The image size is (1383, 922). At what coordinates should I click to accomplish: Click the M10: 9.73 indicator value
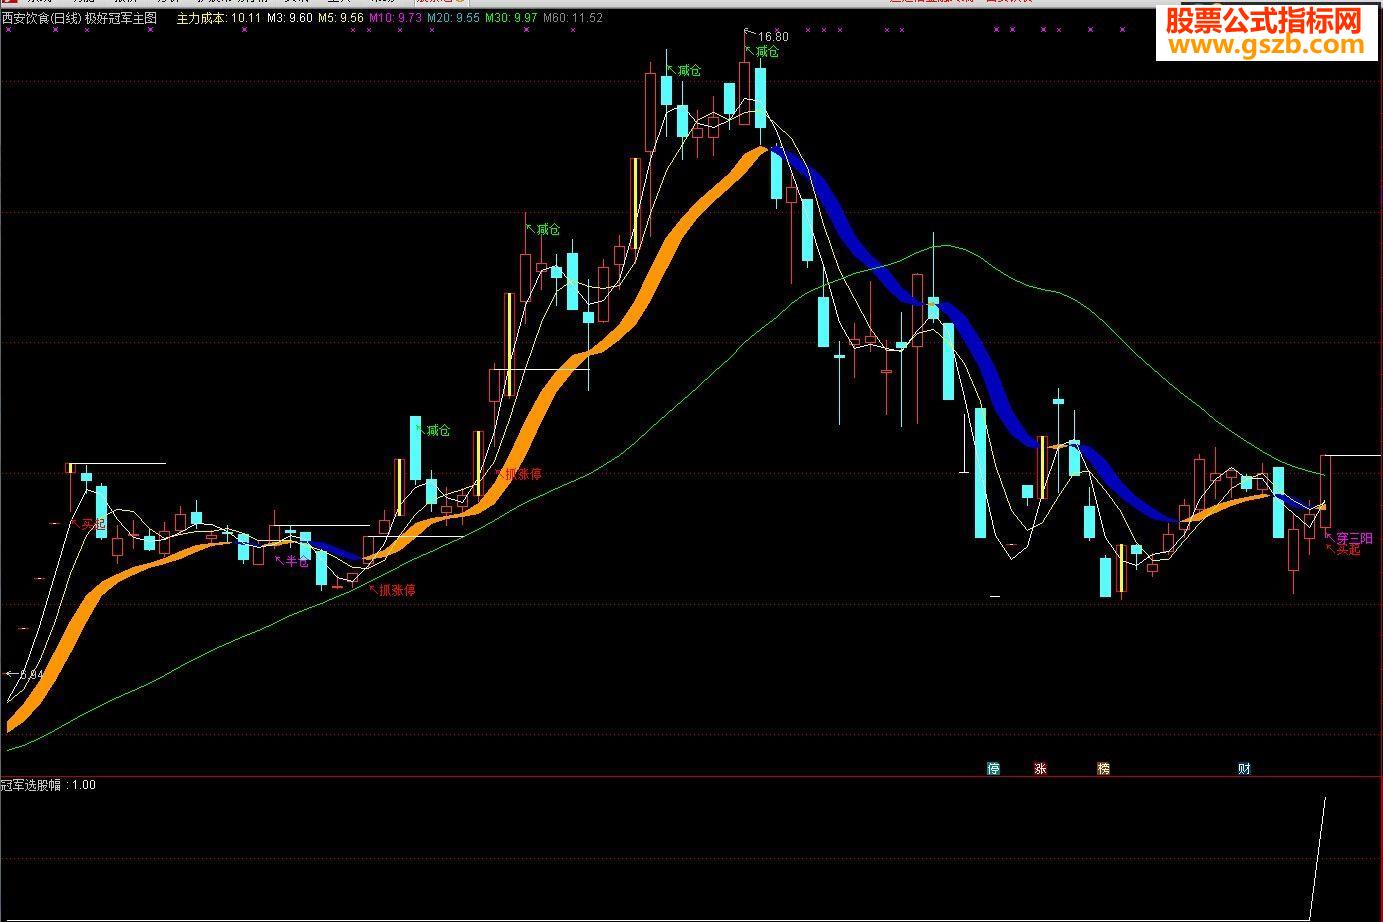395,19
